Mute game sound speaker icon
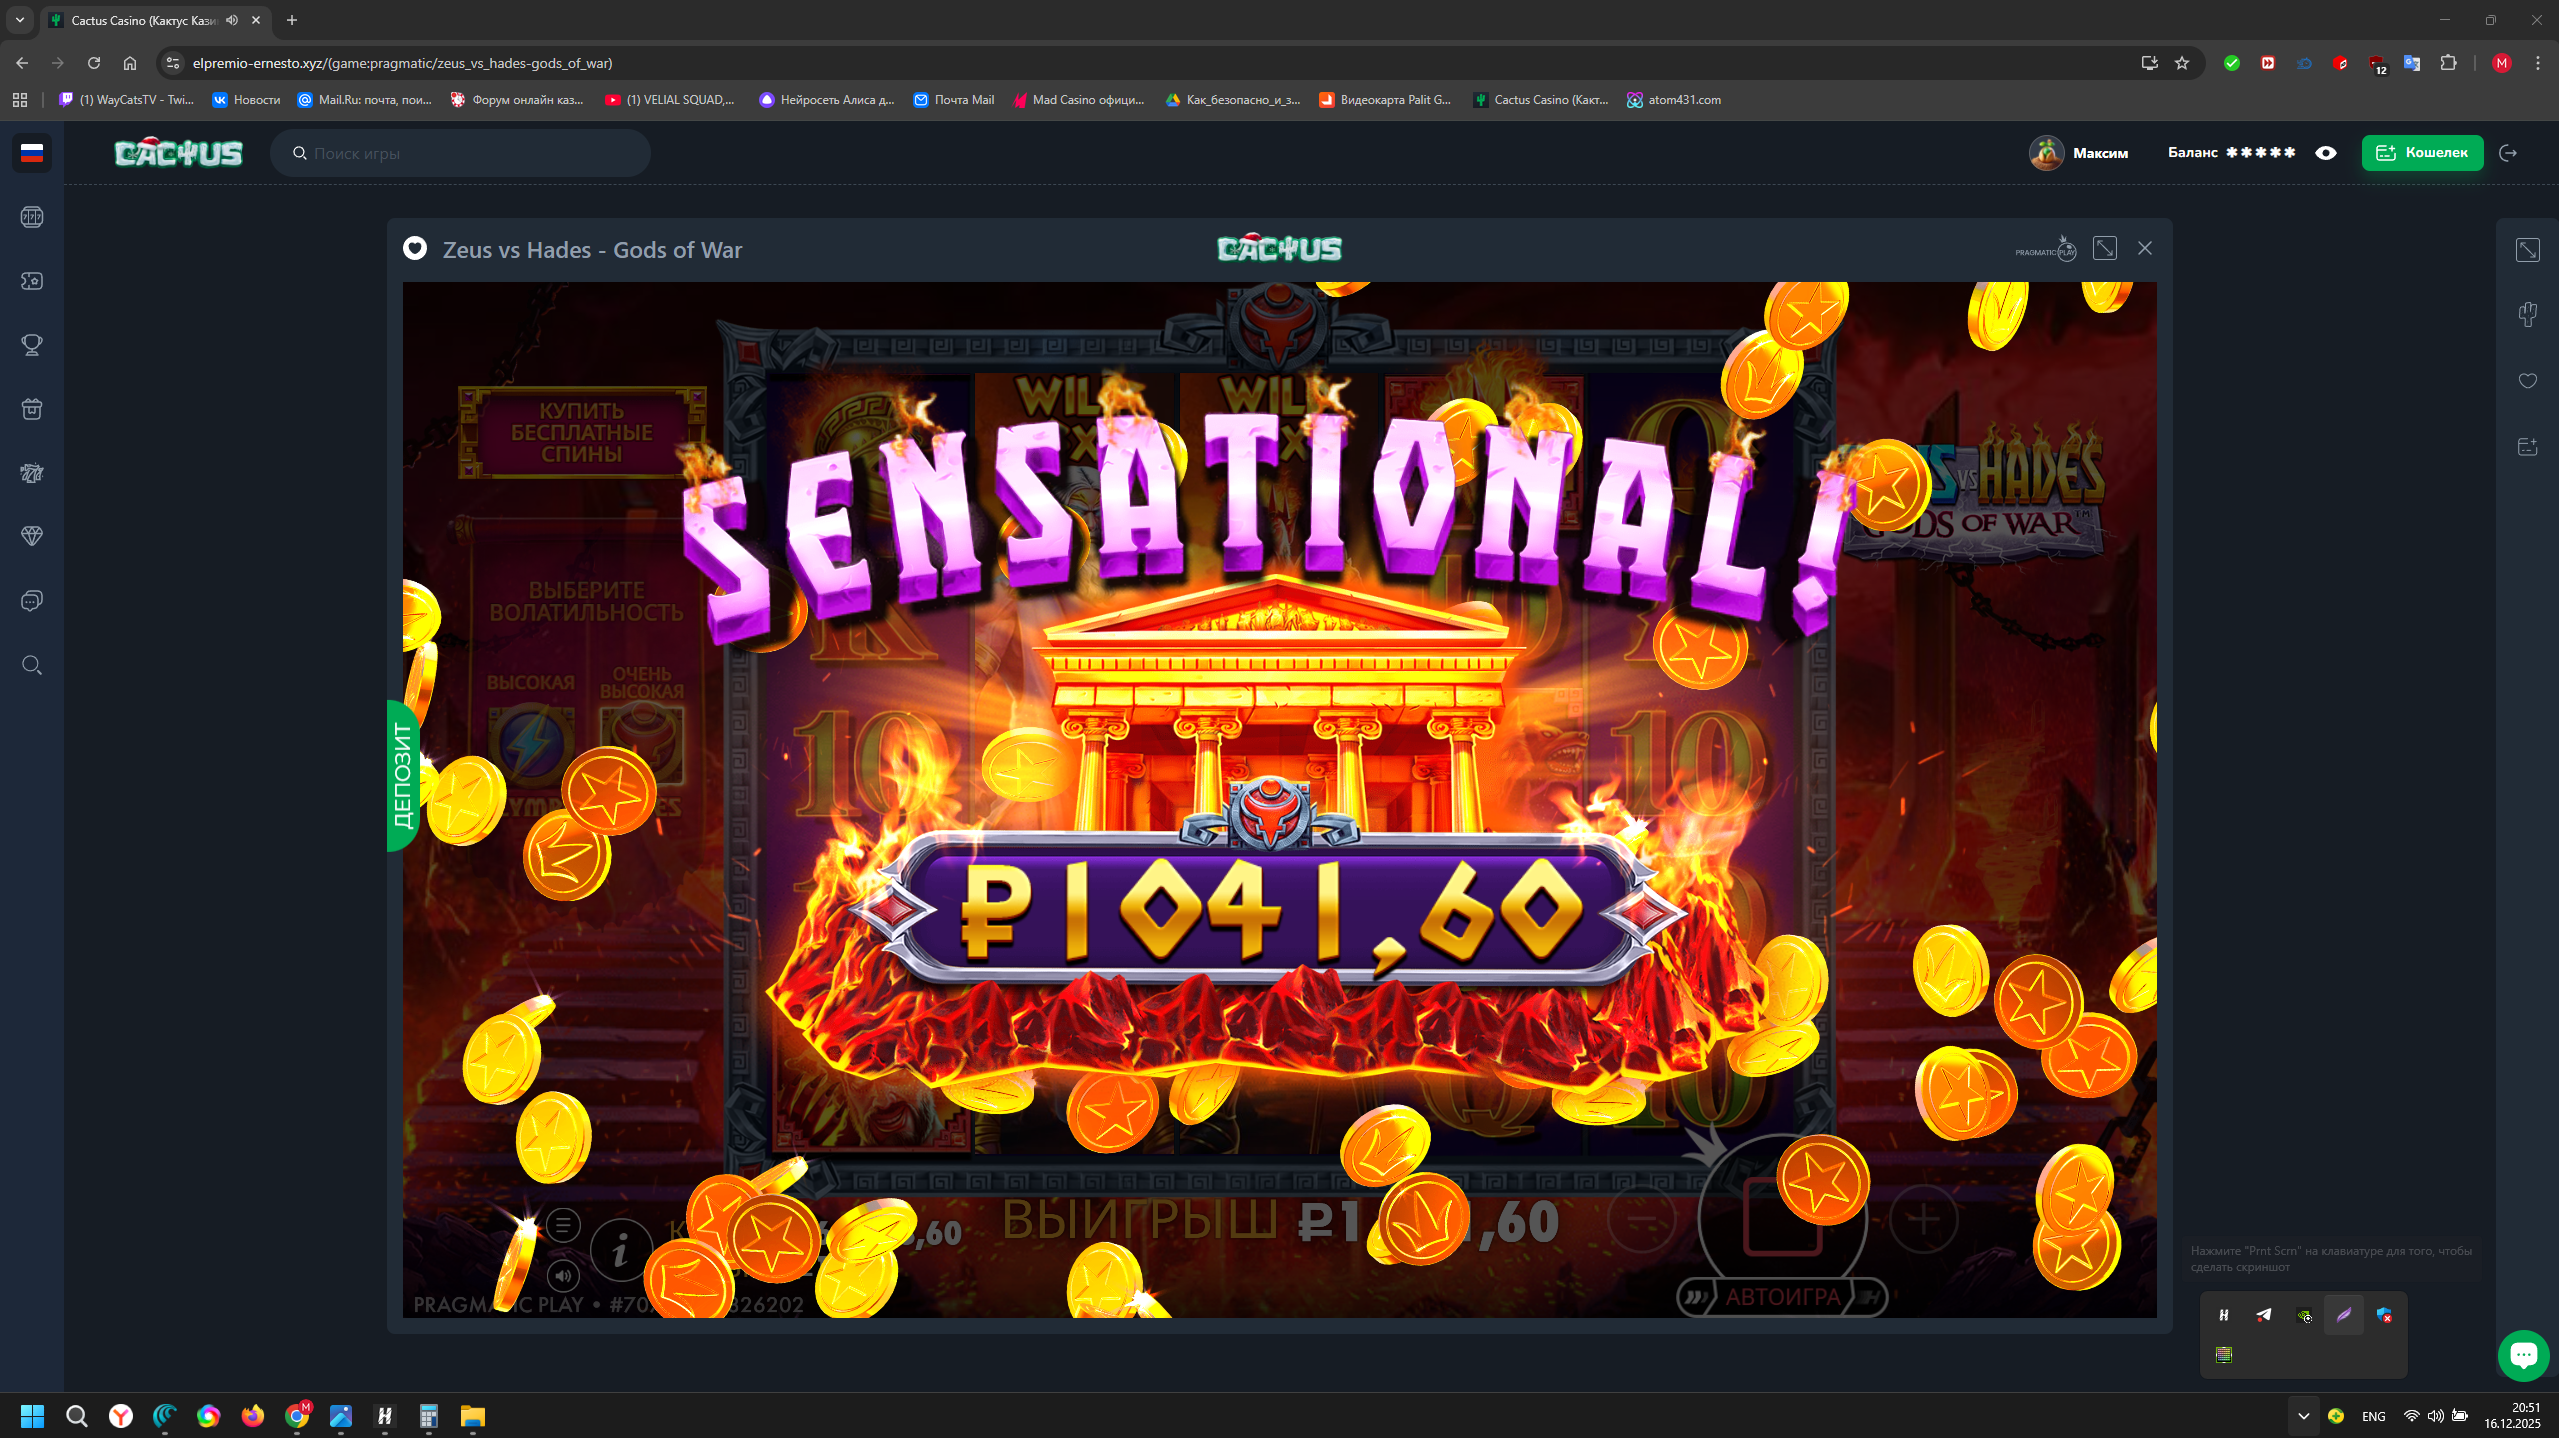The image size is (2559, 1438). pyautogui.click(x=563, y=1275)
